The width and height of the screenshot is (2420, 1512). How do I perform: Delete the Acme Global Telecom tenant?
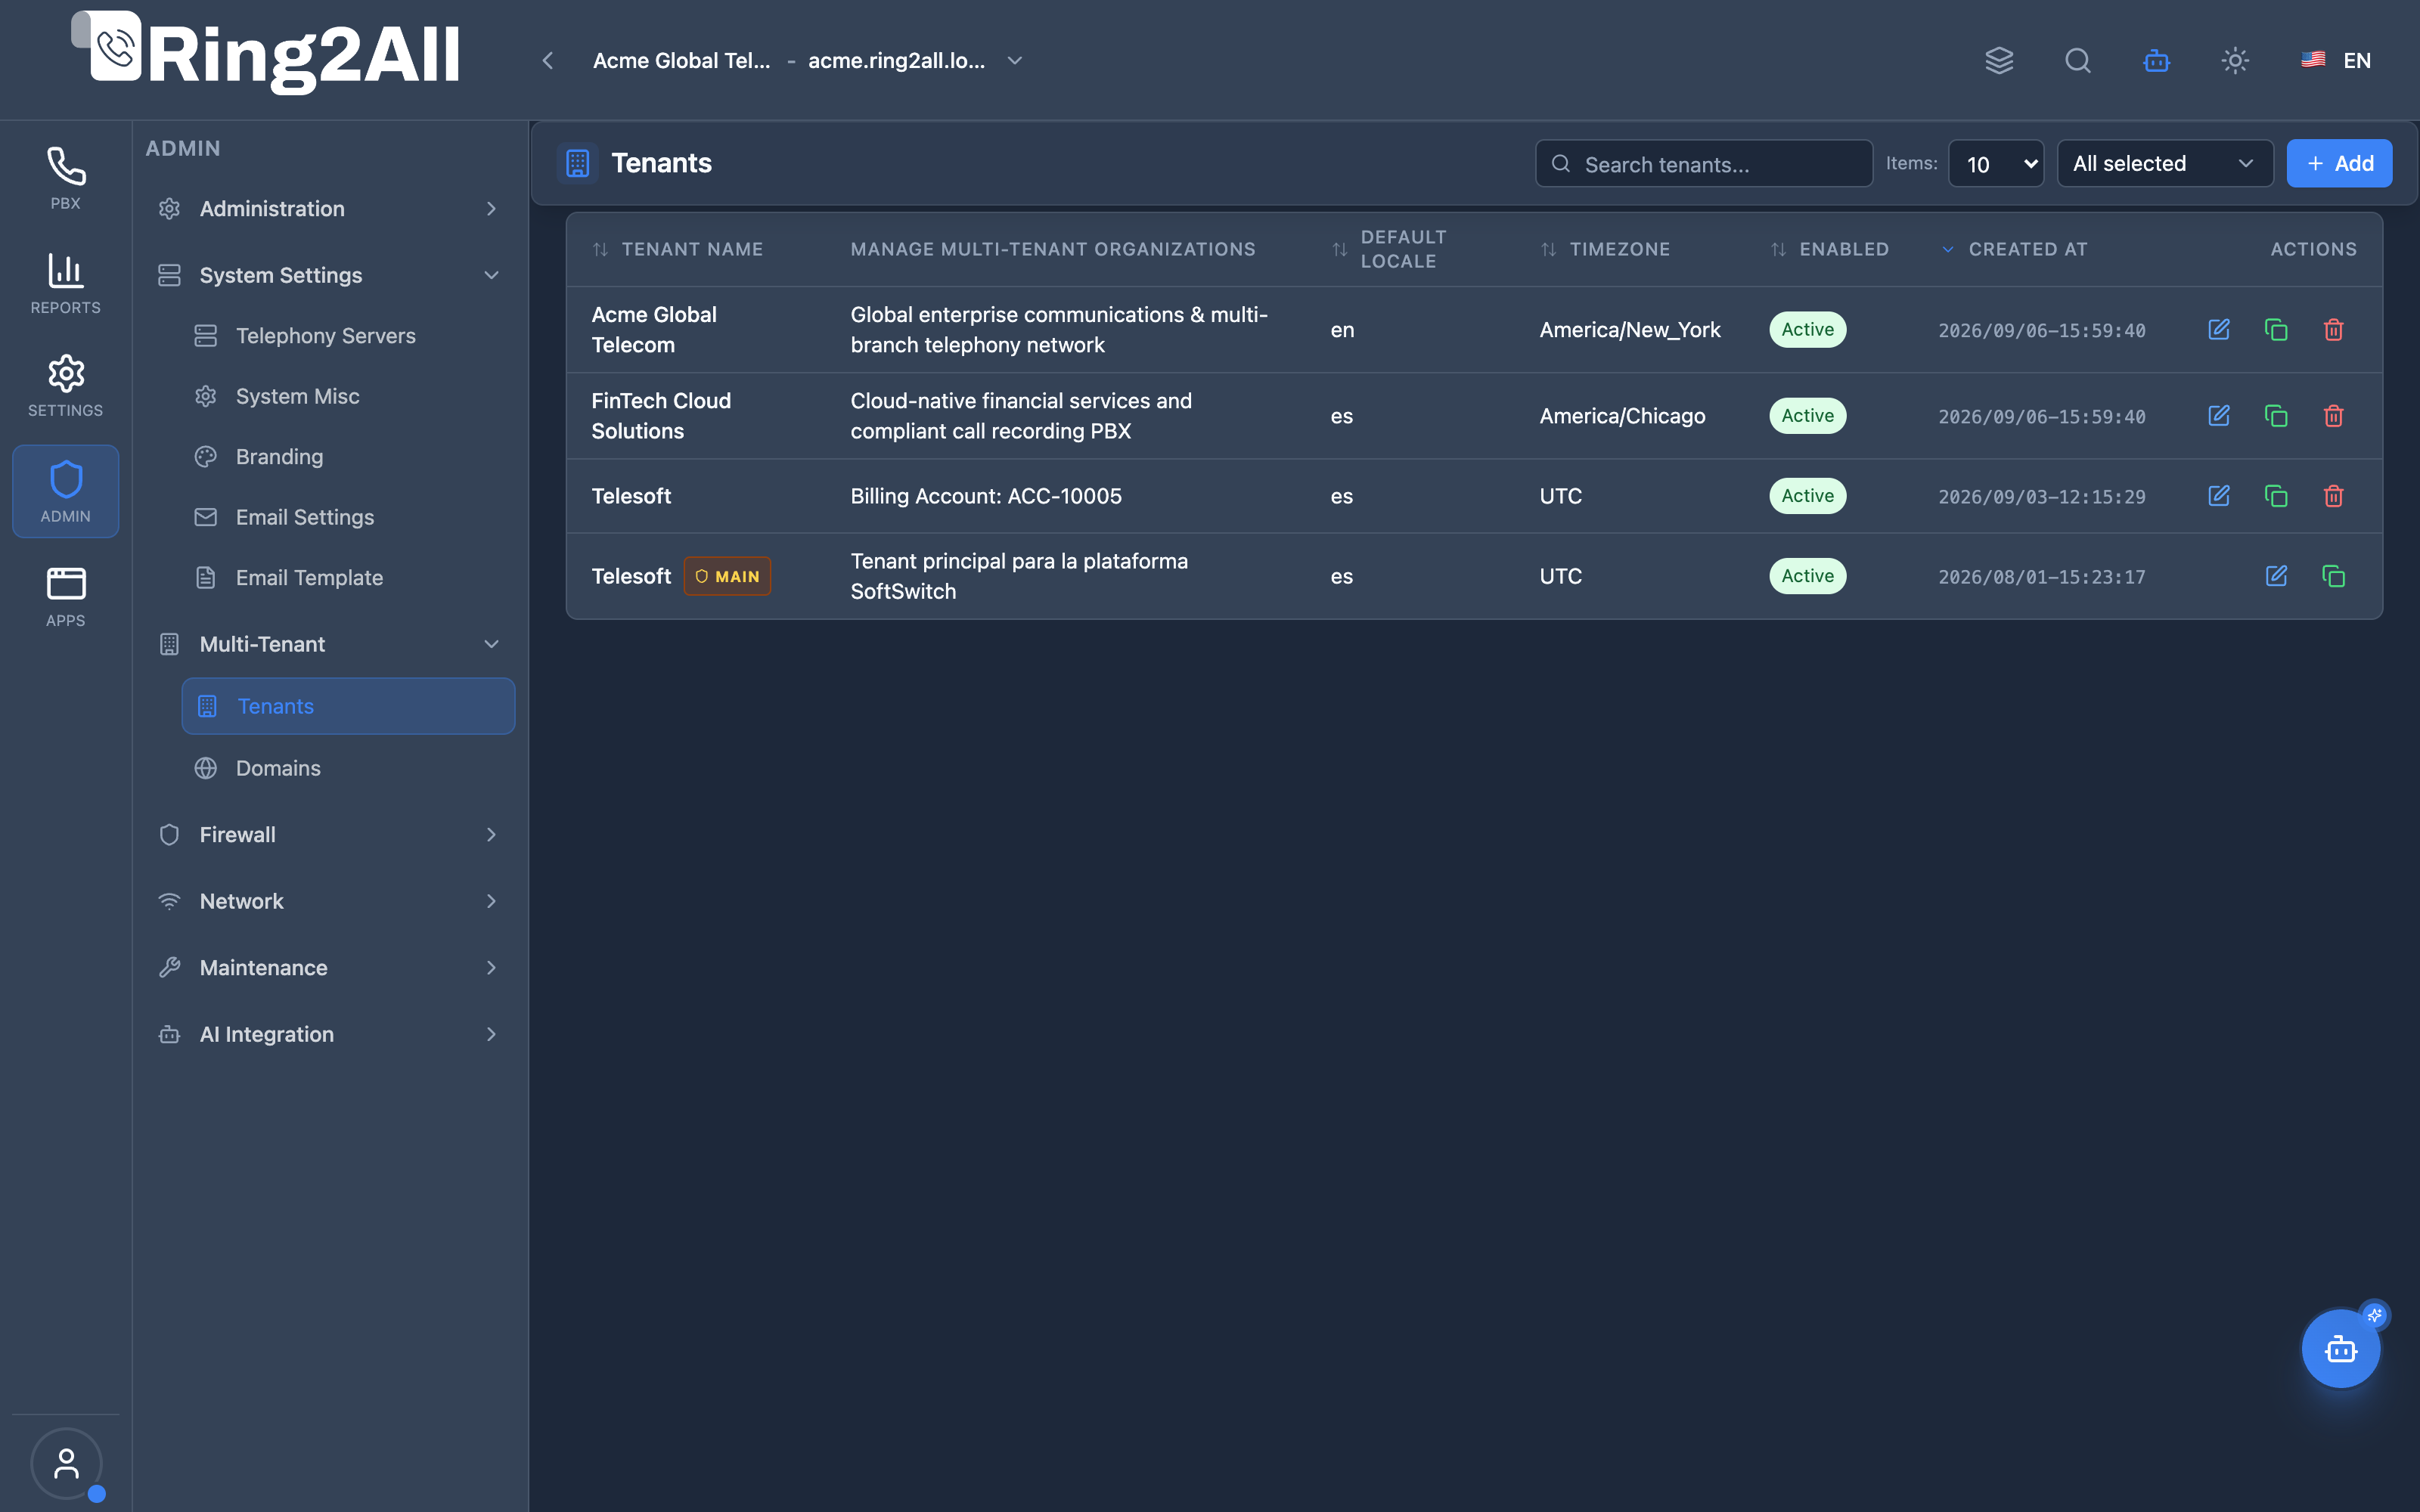click(x=2333, y=329)
